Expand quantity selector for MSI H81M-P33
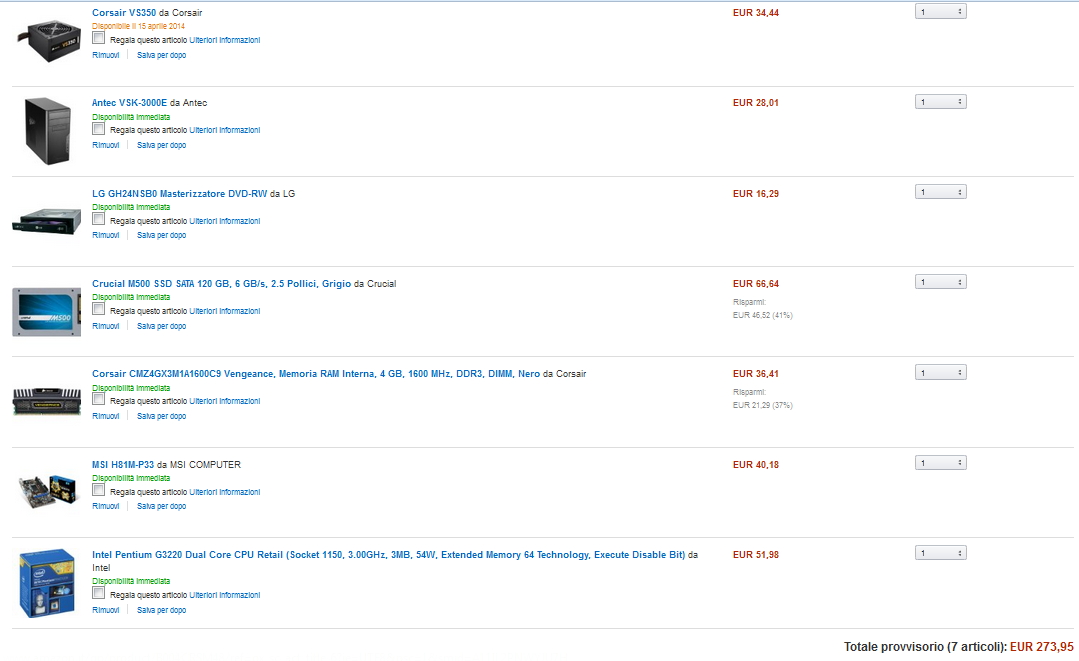 point(941,463)
